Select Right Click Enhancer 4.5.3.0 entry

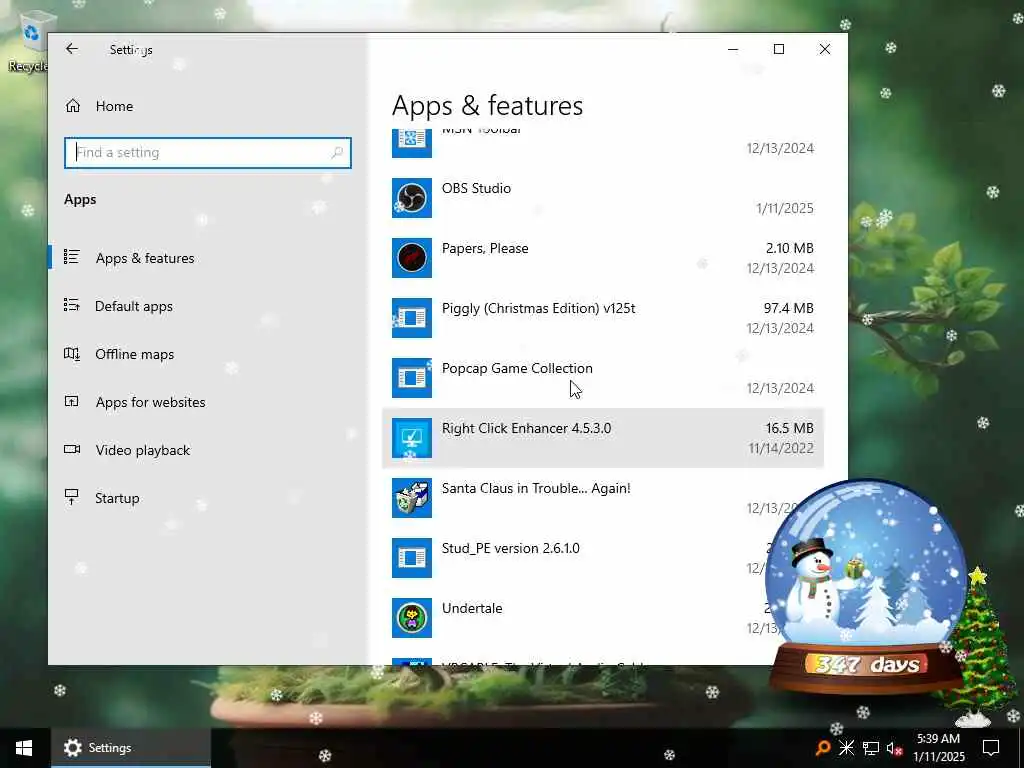(603, 438)
